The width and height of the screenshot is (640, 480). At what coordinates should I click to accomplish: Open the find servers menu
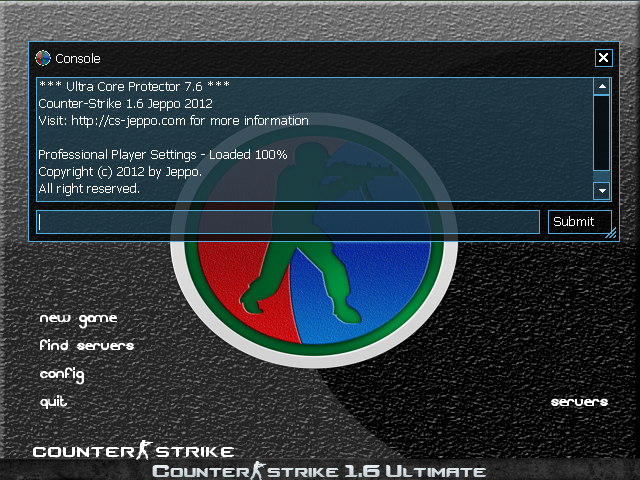click(87, 345)
